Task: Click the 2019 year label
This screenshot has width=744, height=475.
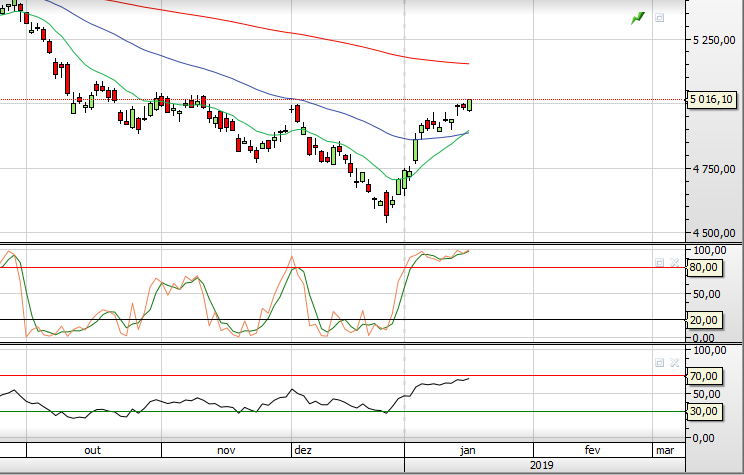Action: [x=541, y=465]
